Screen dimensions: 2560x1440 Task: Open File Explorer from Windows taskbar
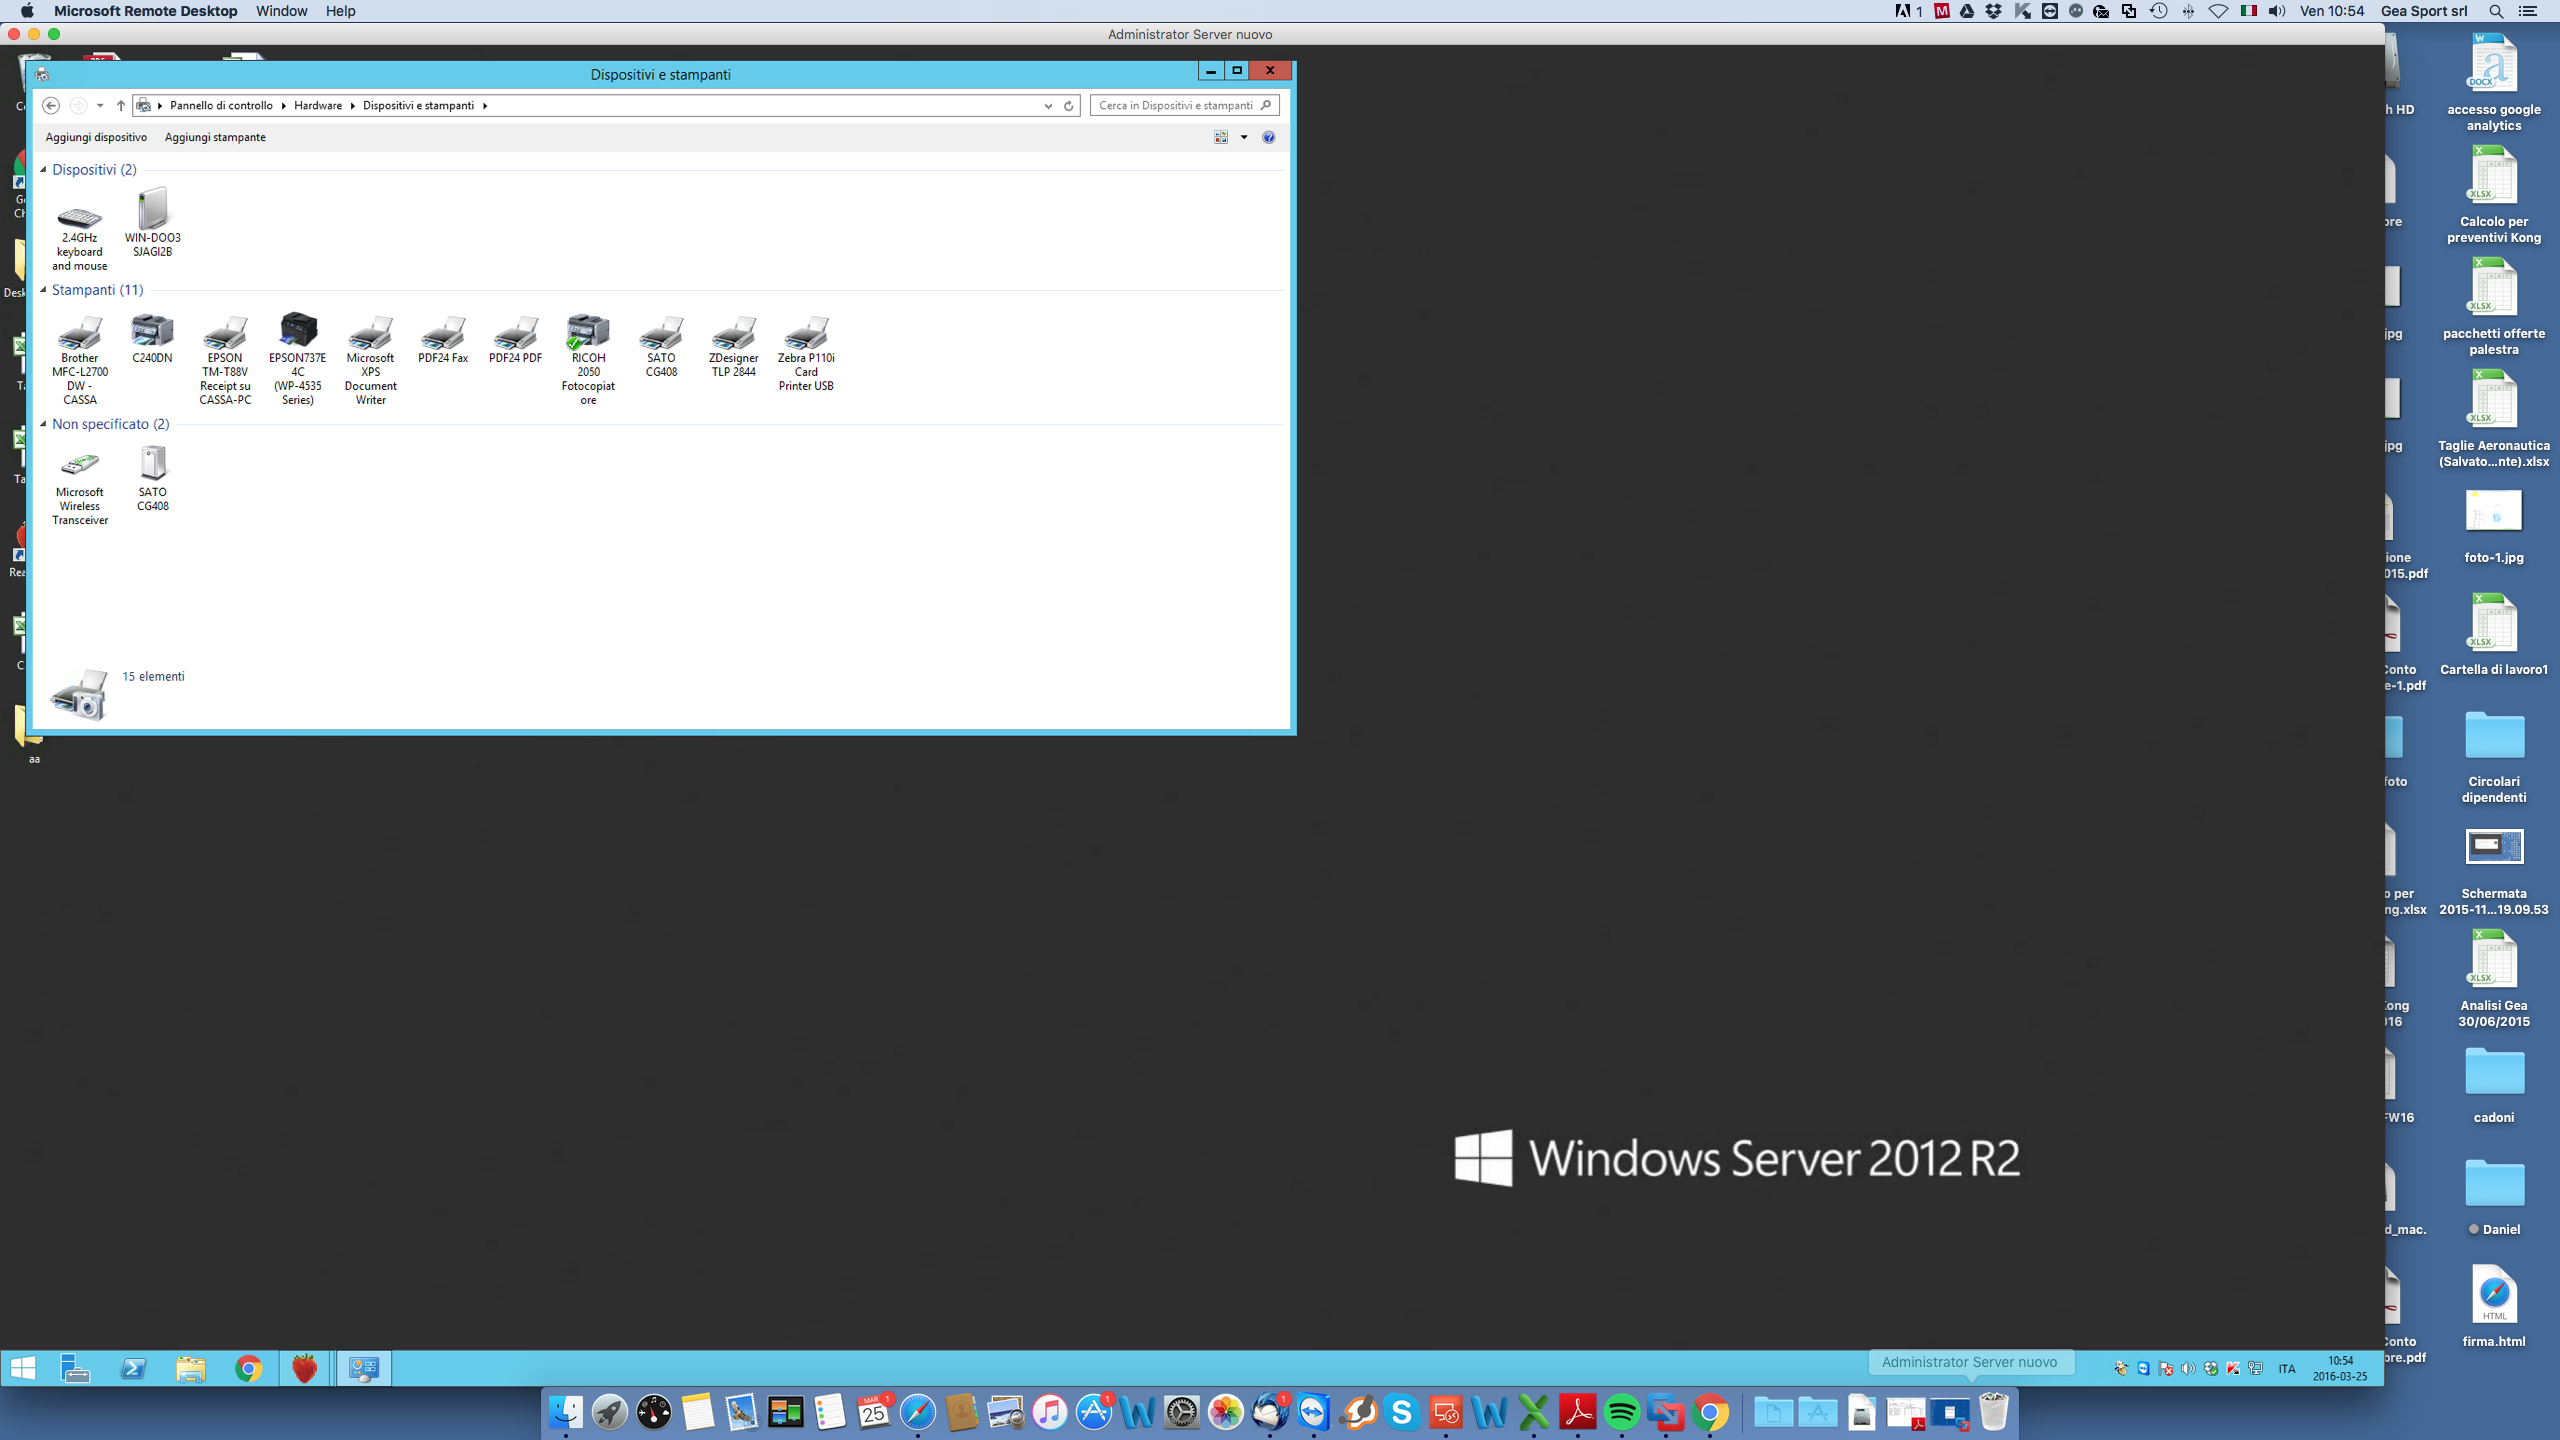point(190,1368)
